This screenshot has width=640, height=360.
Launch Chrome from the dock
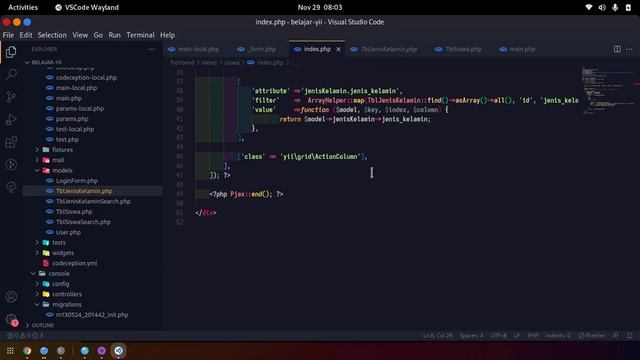tap(27, 351)
